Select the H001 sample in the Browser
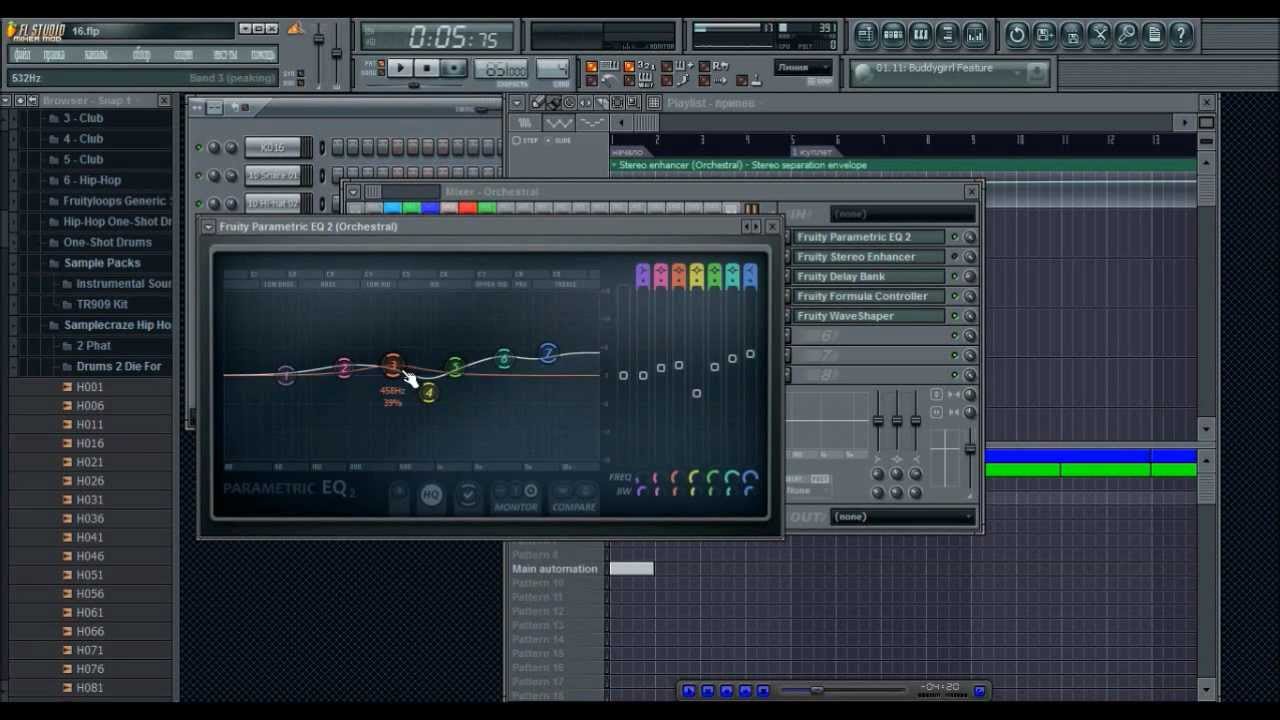Image resolution: width=1280 pixels, height=720 pixels. 89,387
